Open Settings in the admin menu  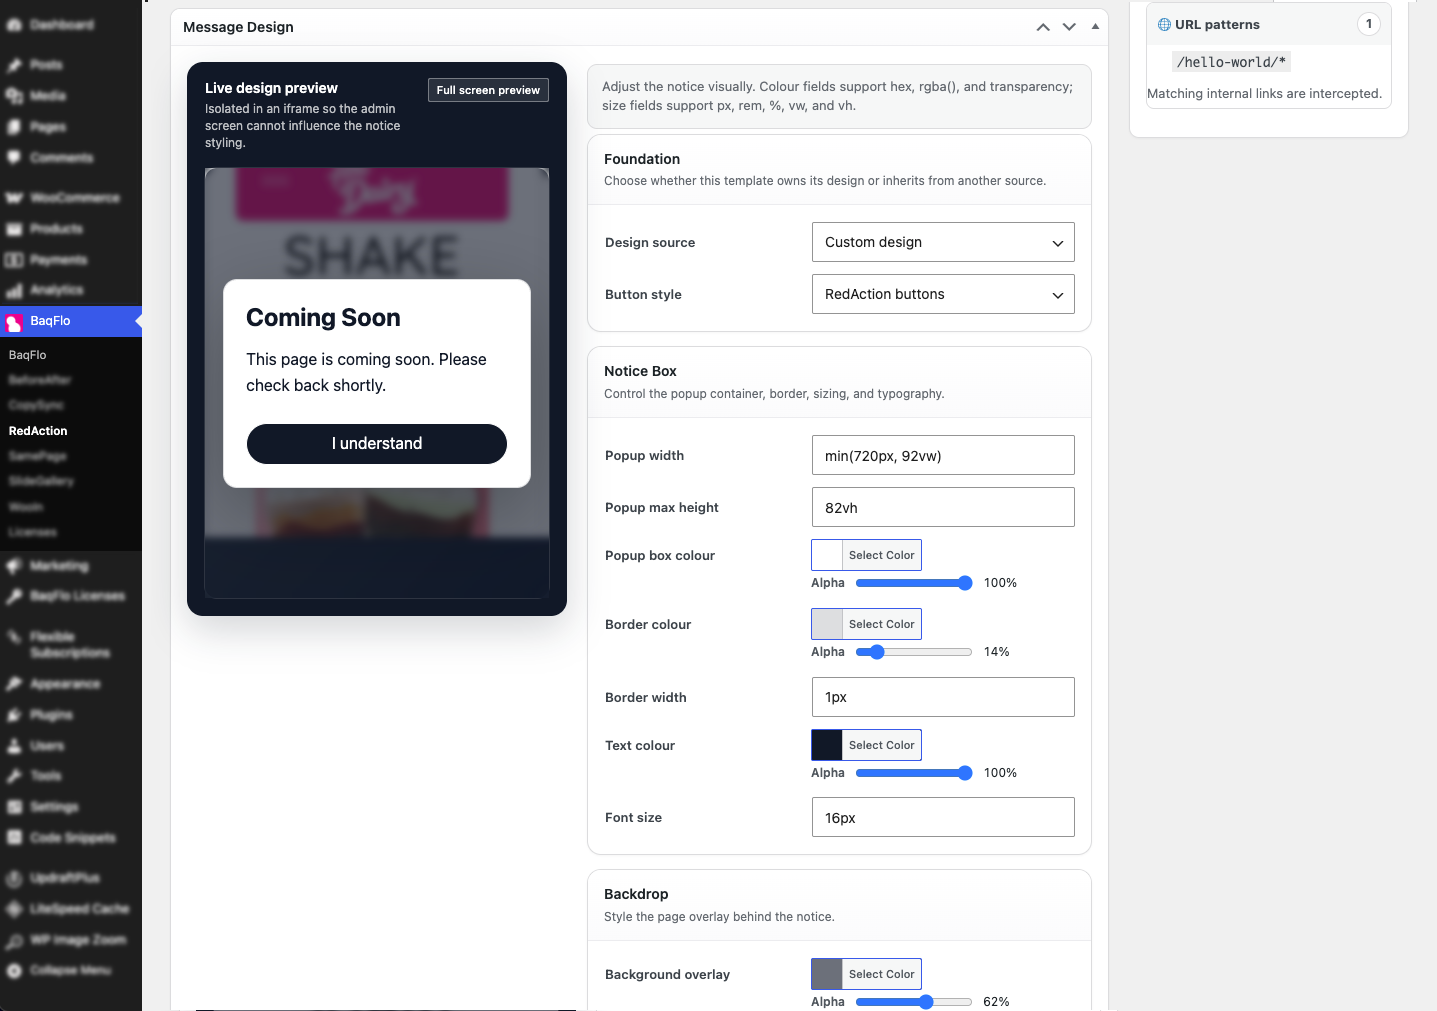(x=54, y=807)
